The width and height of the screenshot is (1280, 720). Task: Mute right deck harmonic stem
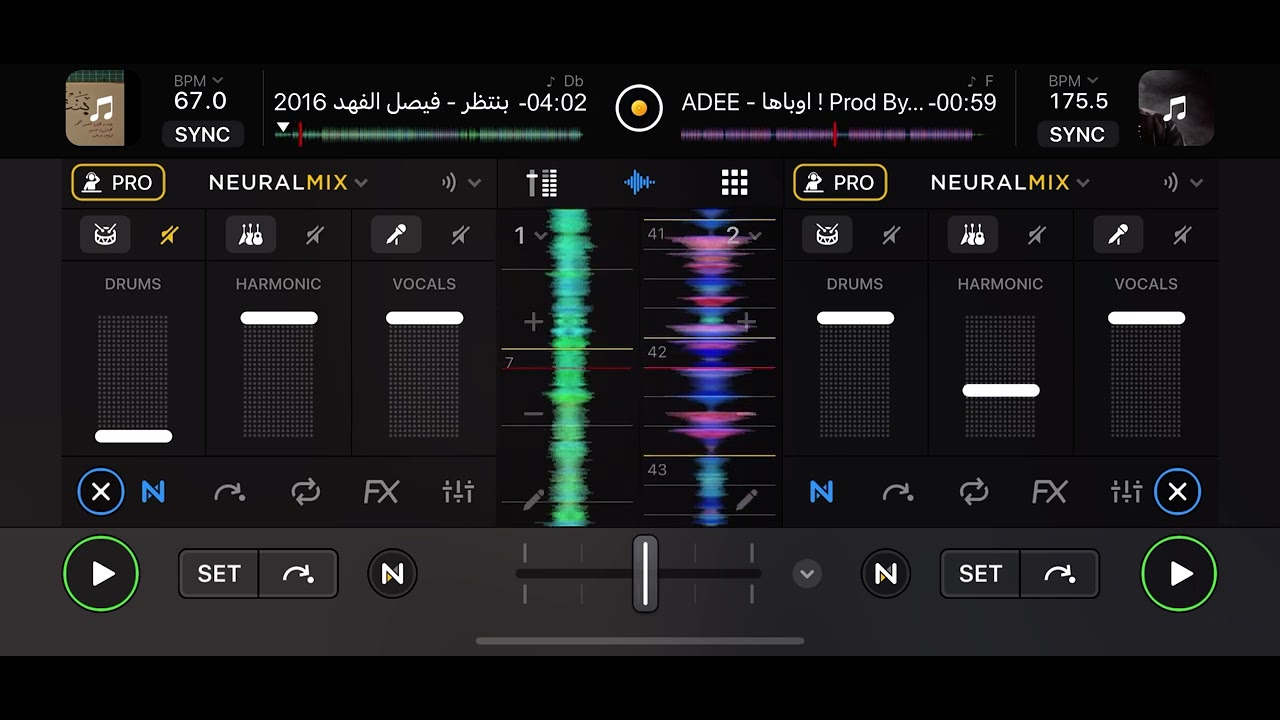1037,235
